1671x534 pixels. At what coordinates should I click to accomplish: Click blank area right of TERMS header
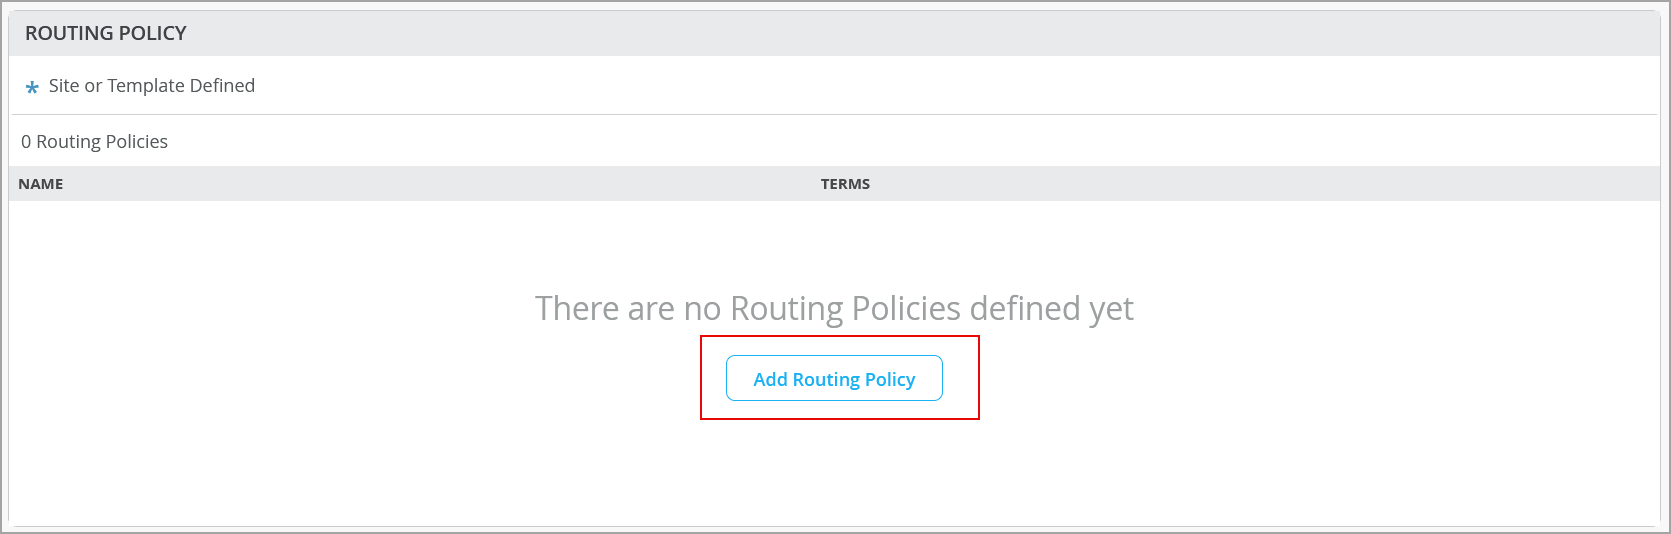click(1250, 184)
